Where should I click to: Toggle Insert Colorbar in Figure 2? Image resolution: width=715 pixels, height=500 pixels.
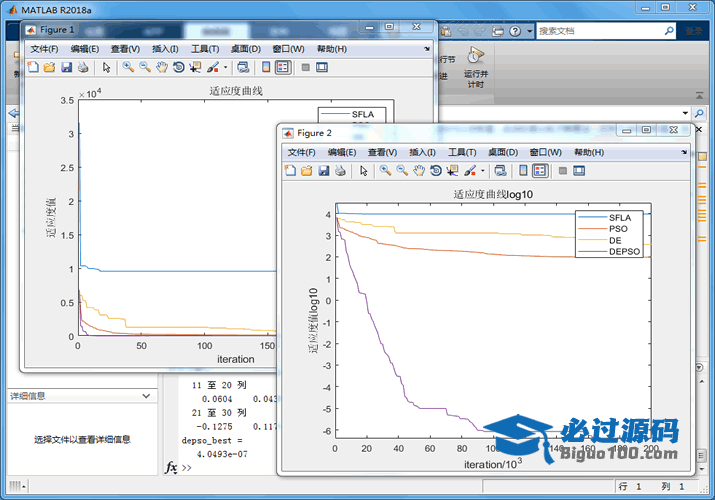click(523, 171)
